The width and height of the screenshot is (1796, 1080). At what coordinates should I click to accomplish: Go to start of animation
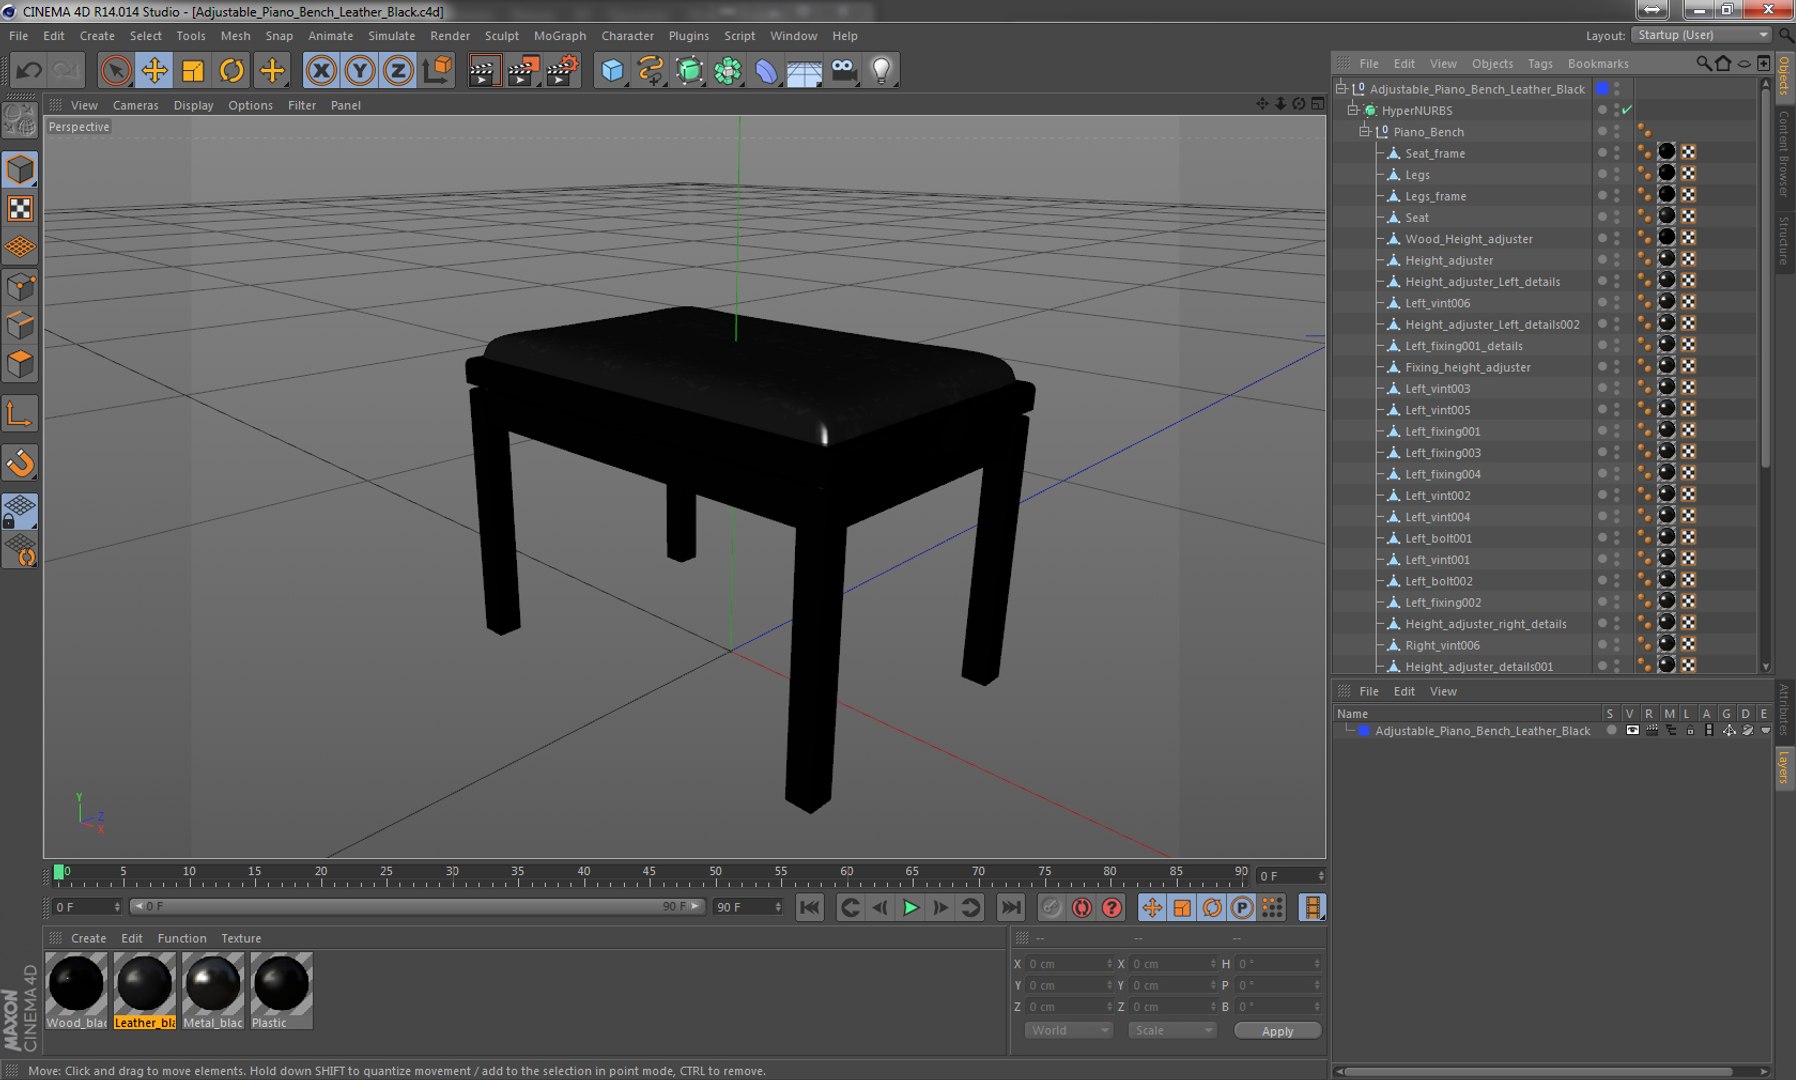coord(810,907)
